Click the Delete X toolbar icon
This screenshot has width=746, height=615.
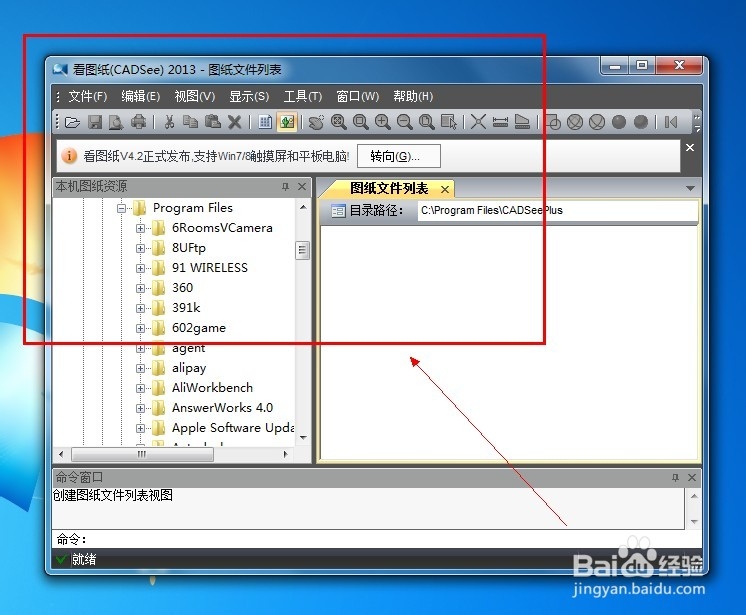tap(235, 122)
